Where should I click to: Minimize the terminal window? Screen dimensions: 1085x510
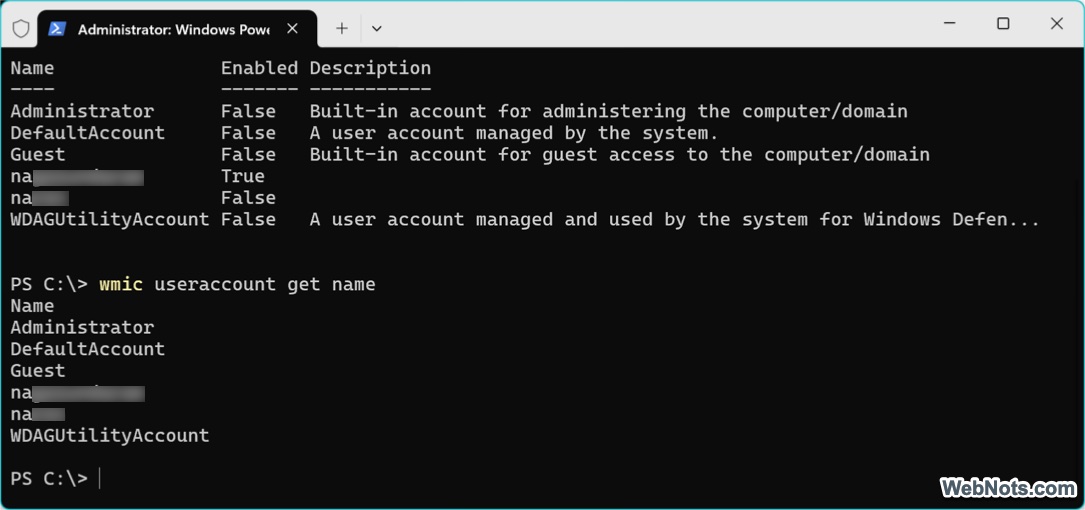(948, 24)
